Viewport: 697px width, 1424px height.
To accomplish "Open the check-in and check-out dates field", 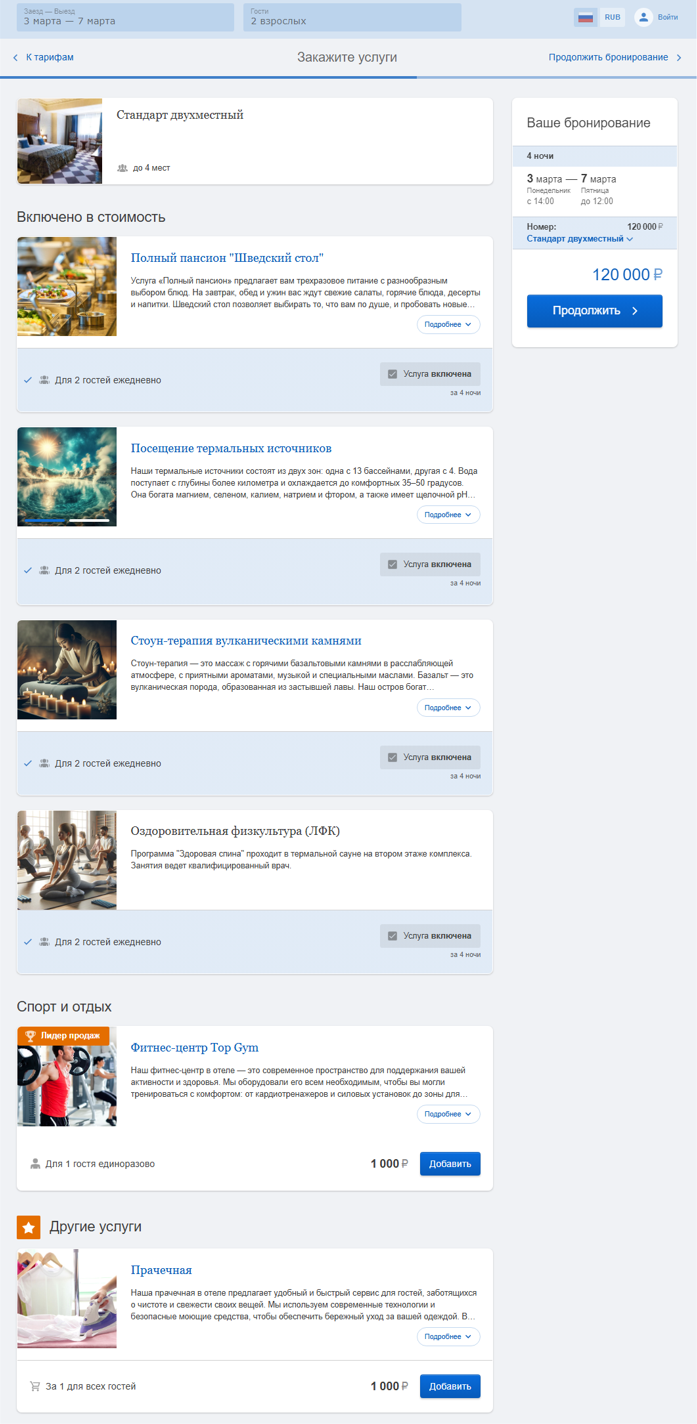I will coord(125,17).
